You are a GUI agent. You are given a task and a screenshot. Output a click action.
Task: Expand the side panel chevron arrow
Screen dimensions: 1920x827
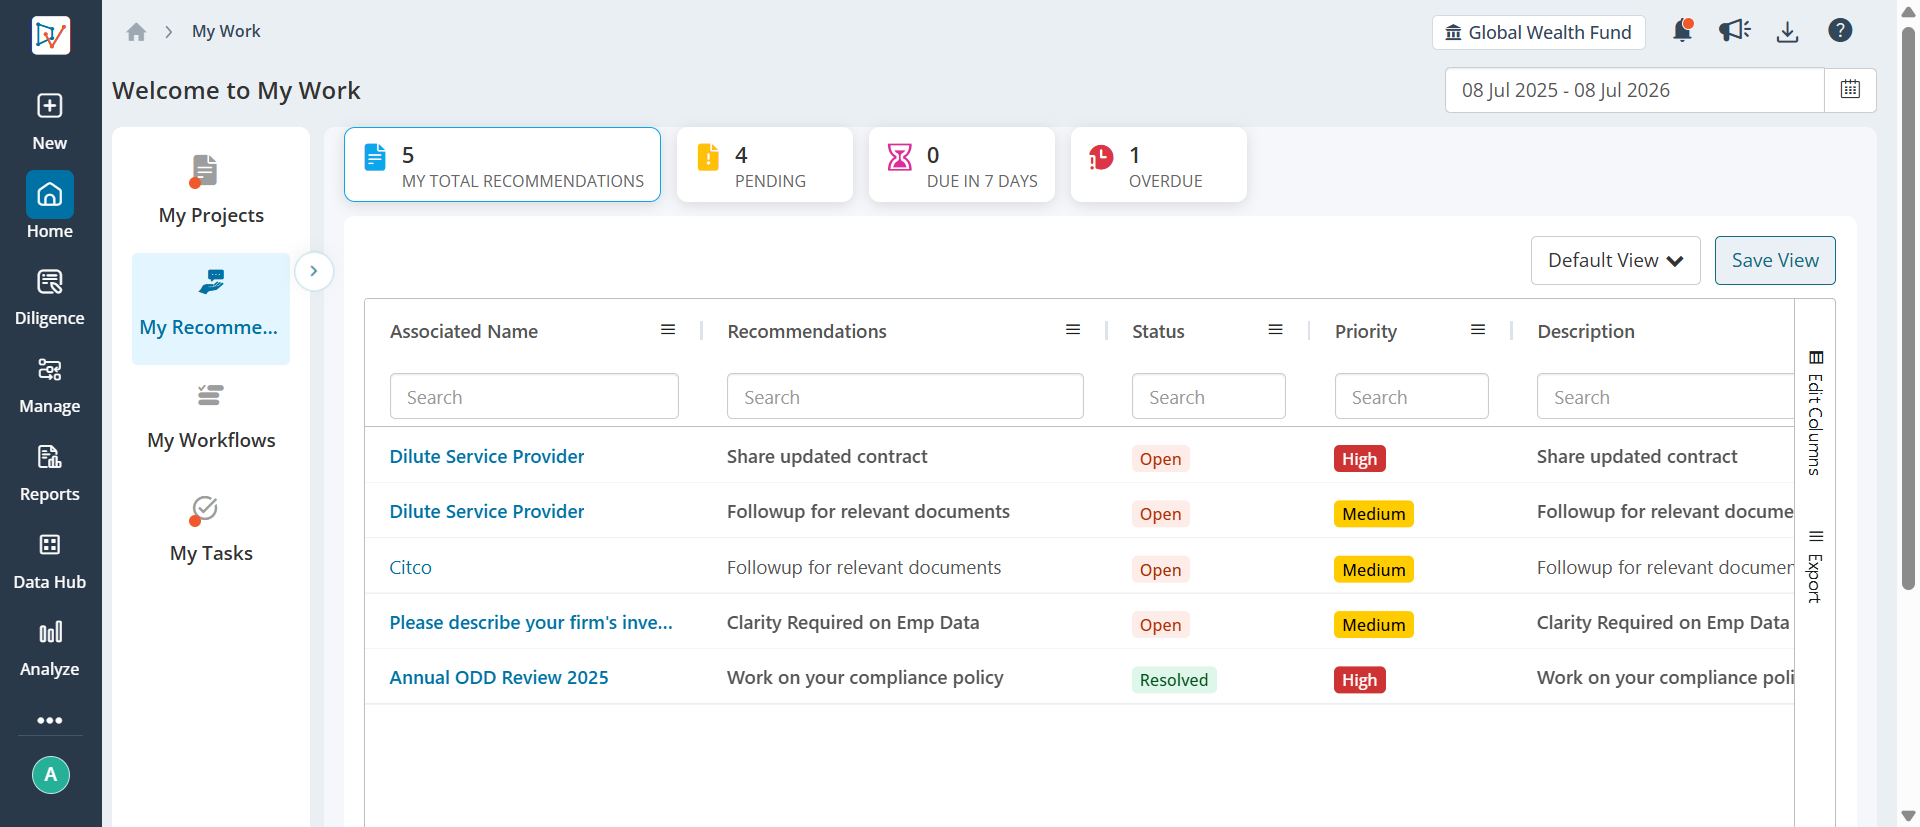coord(314,271)
